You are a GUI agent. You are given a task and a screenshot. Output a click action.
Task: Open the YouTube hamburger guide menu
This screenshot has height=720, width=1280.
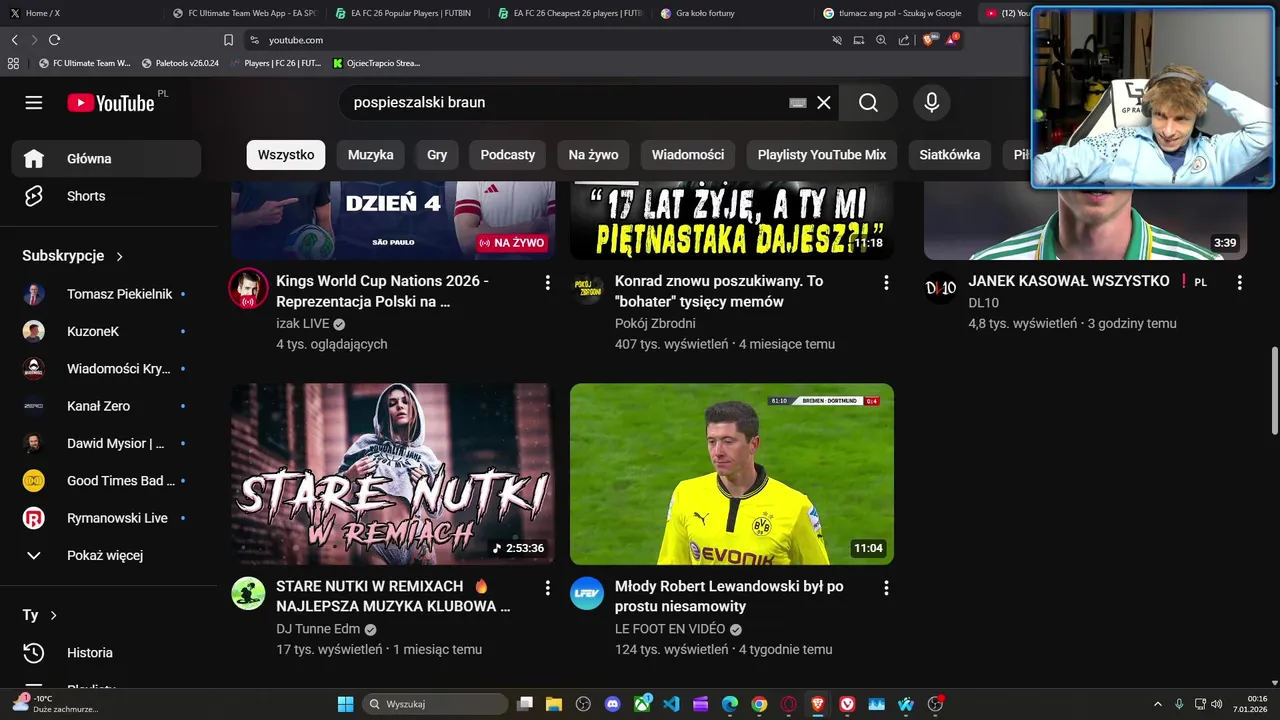click(34, 103)
